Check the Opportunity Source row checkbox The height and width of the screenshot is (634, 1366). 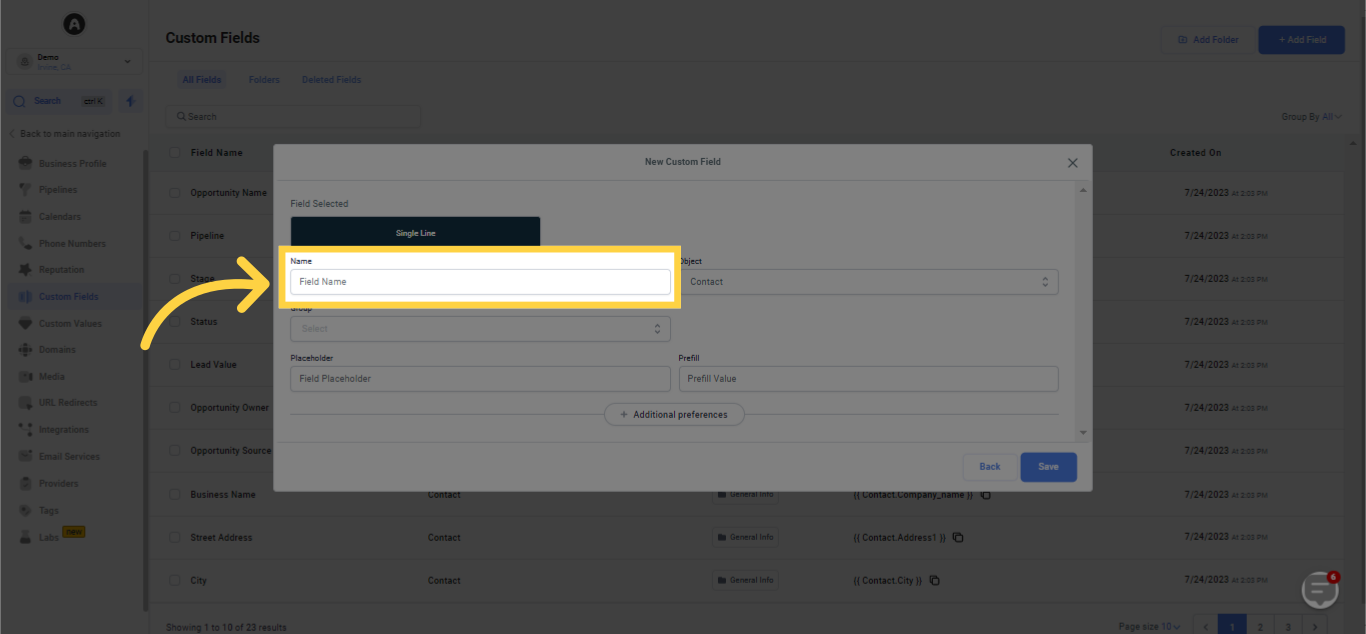[175, 451]
